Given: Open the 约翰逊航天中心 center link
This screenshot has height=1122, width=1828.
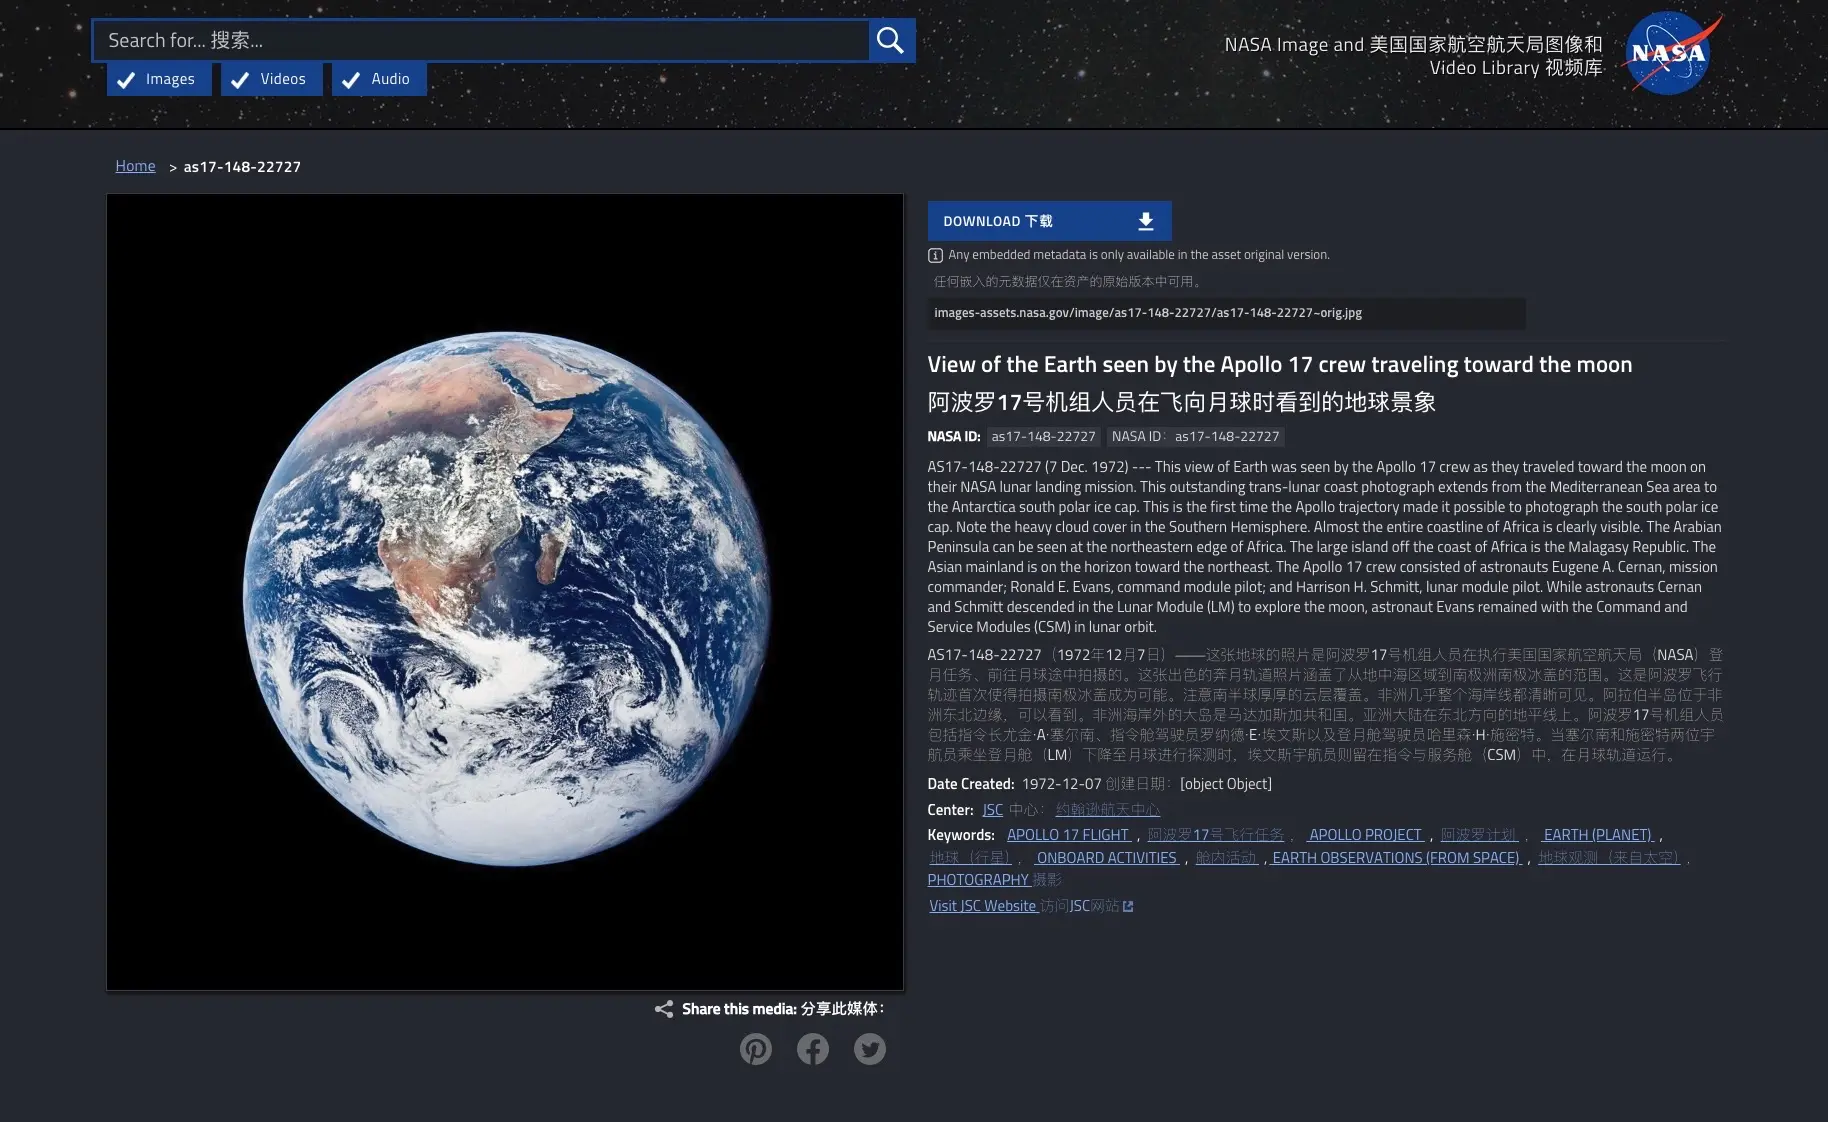Looking at the screenshot, I should 1108,810.
